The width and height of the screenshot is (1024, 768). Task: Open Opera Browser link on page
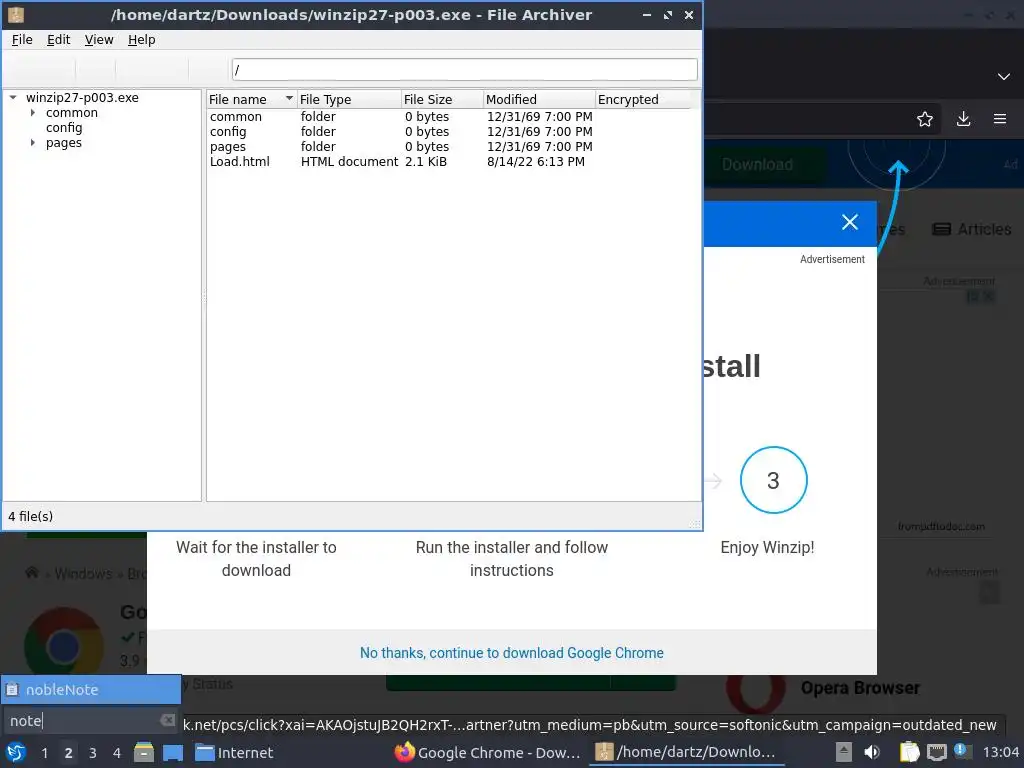pyautogui.click(x=860, y=688)
